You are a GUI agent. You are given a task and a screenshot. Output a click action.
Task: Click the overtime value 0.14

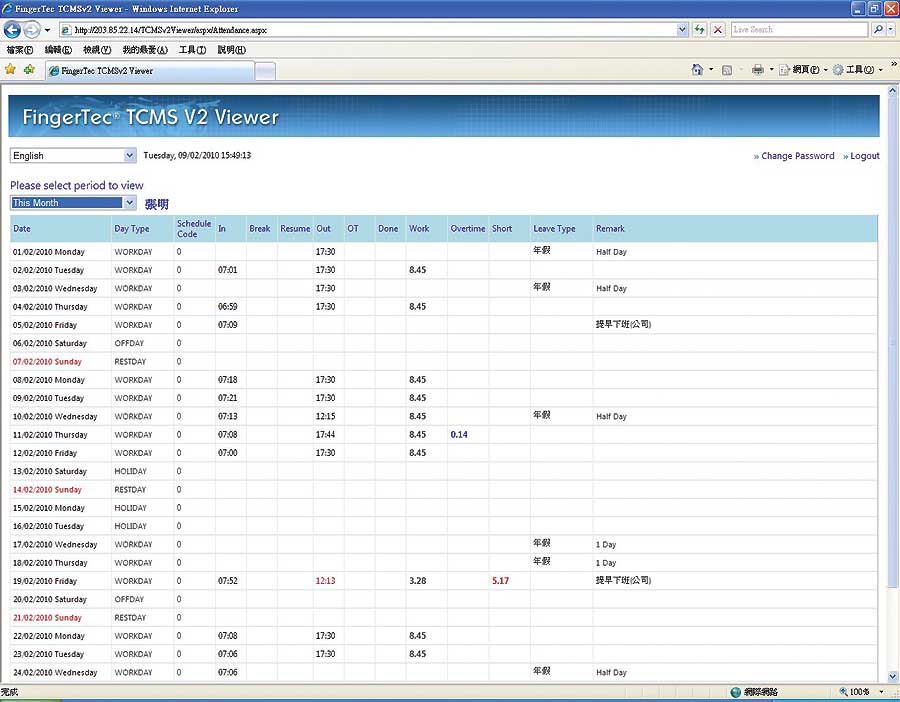[459, 435]
